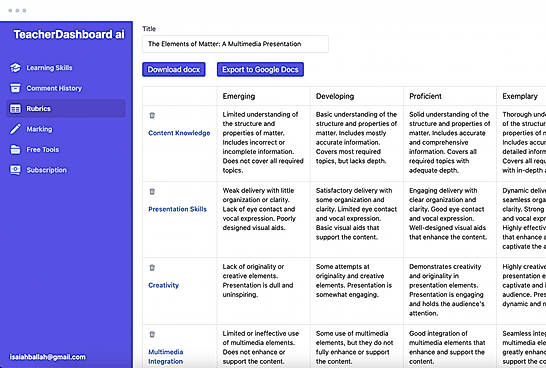
Task: Click the Content Knowledge criterion link
Action: [x=179, y=133]
